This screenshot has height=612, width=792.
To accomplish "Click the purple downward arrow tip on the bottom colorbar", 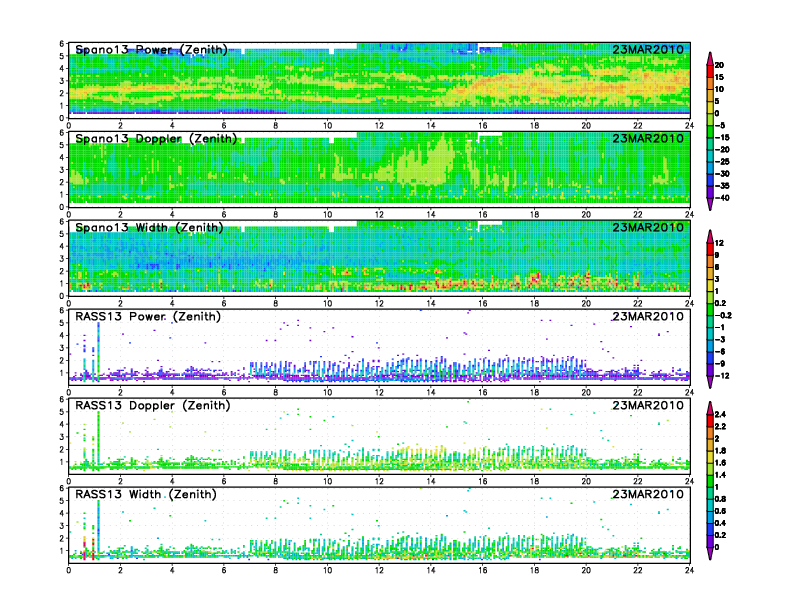I will tap(710, 554).
